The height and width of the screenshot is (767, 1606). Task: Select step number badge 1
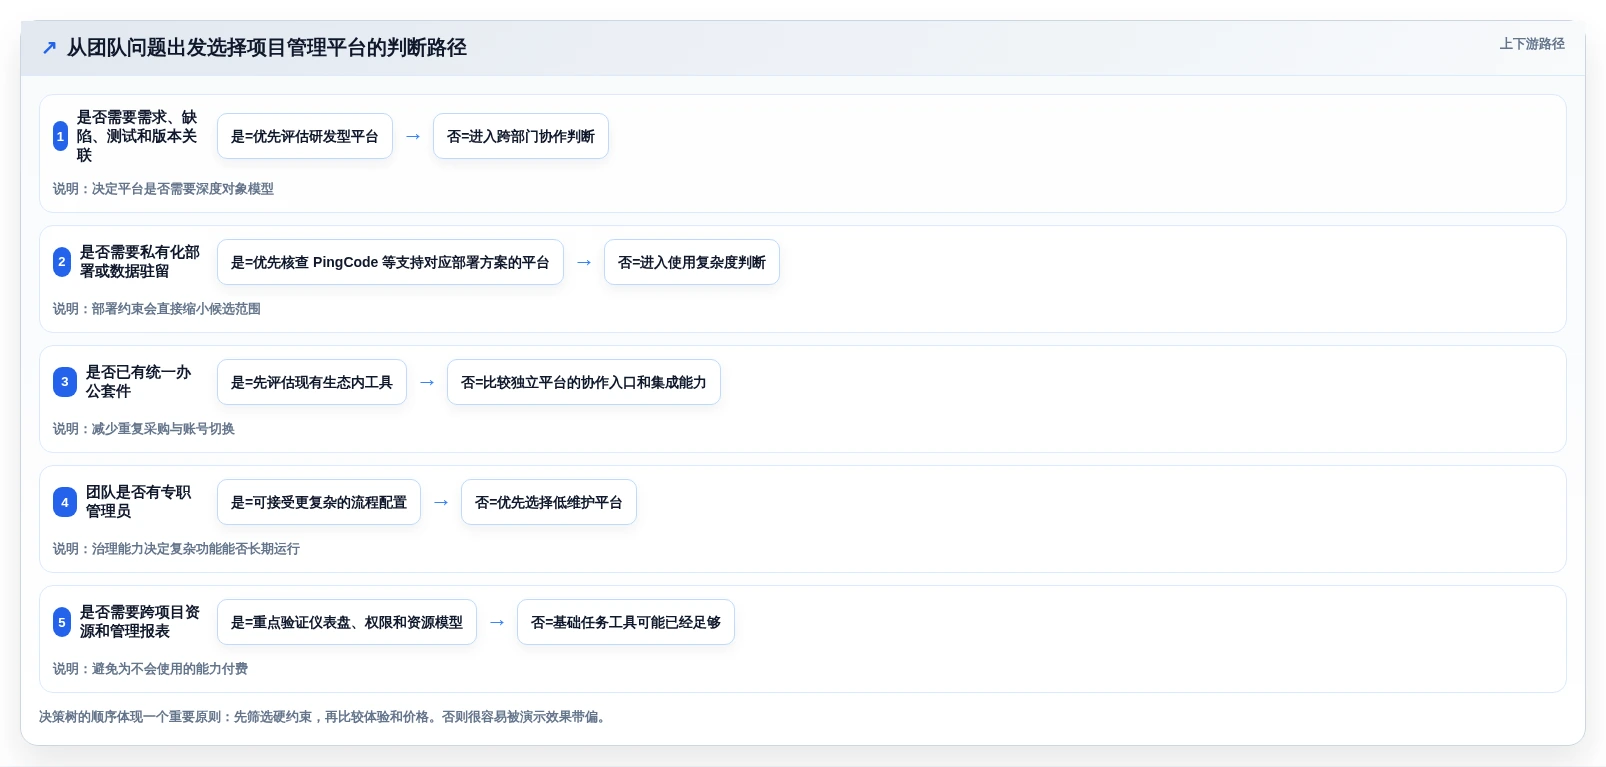(61, 136)
